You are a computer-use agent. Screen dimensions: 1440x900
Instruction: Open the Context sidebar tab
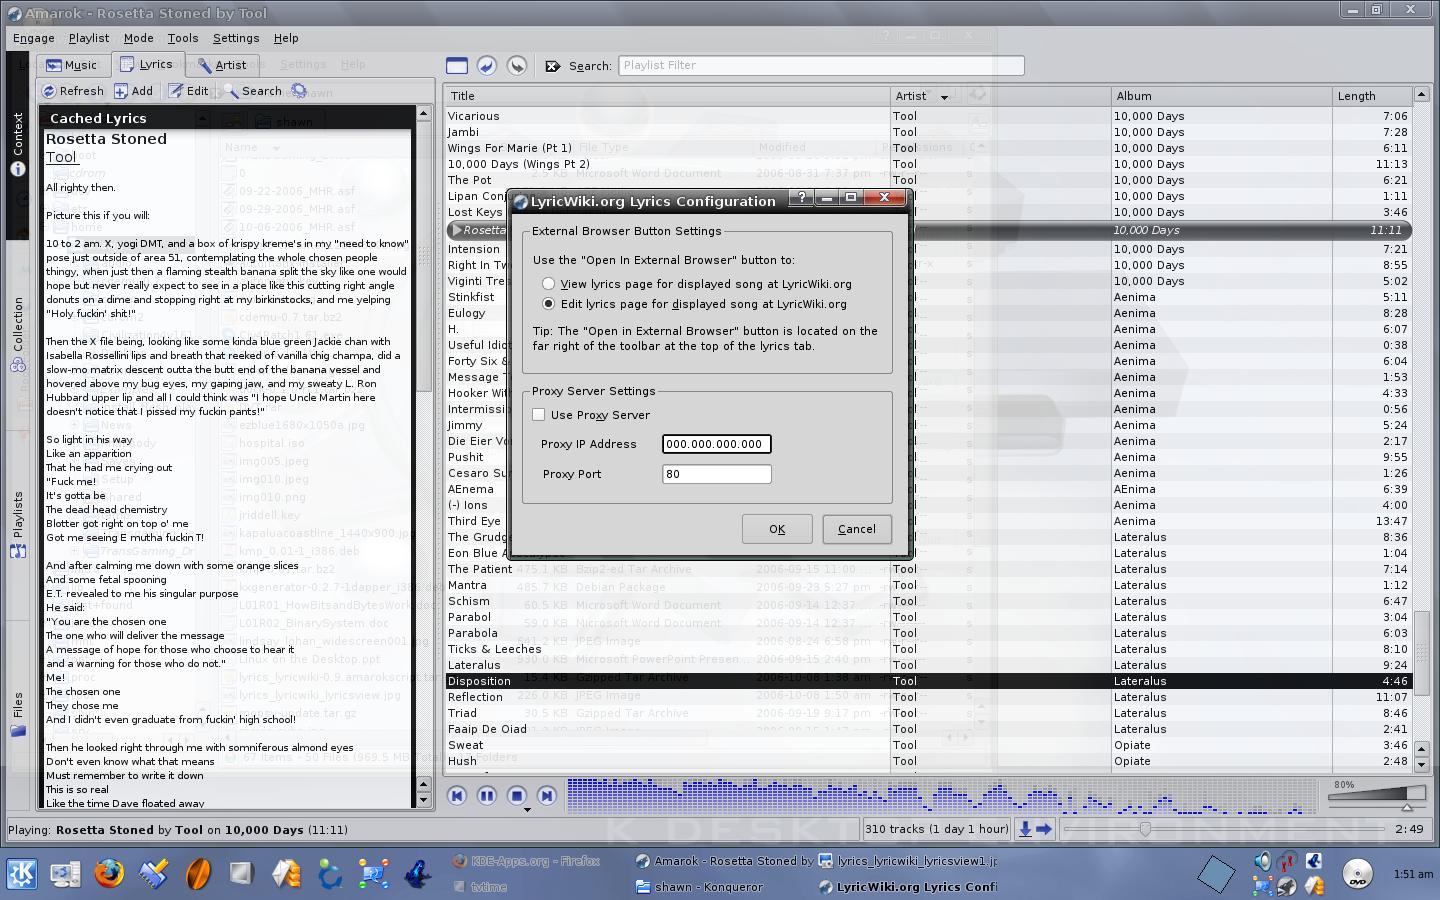pyautogui.click(x=18, y=144)
